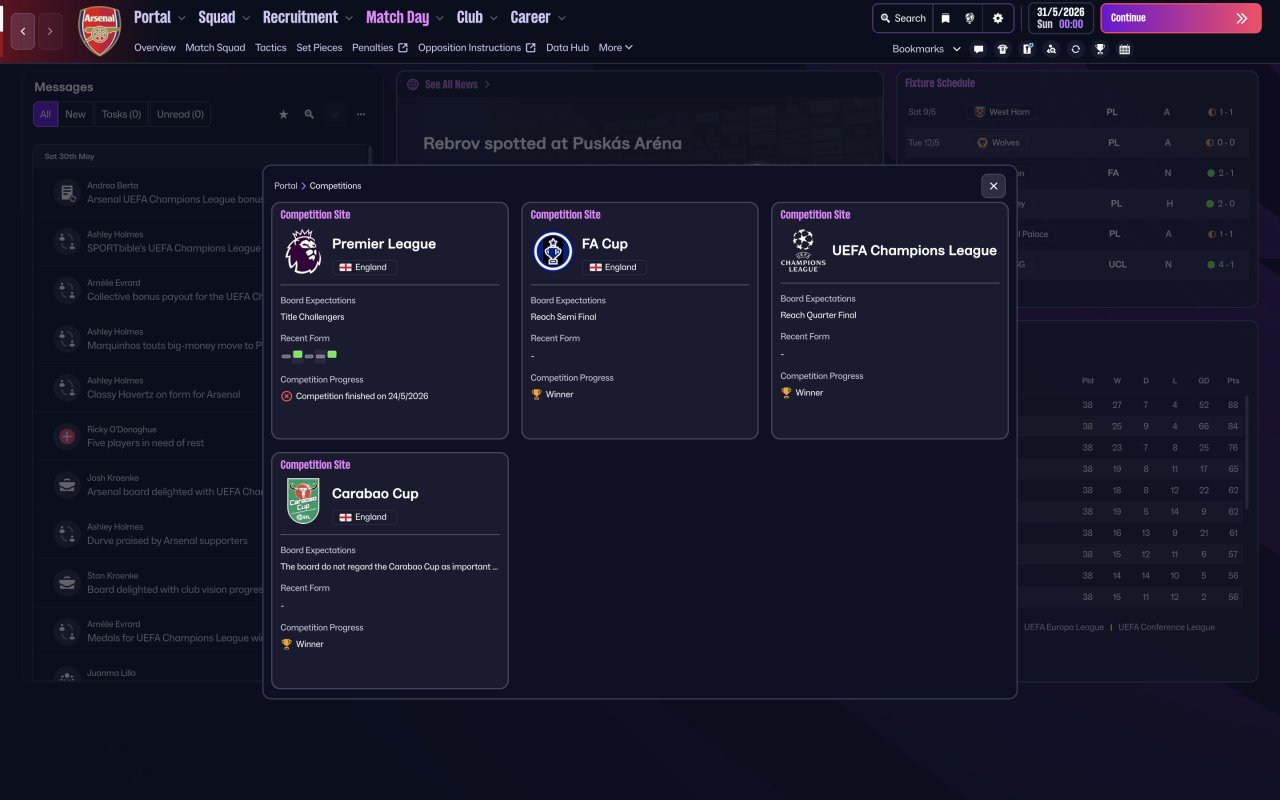This screenshot has height=800, width=1280.
Task: Close the Competitions popup
Action: tap(993, 186)
